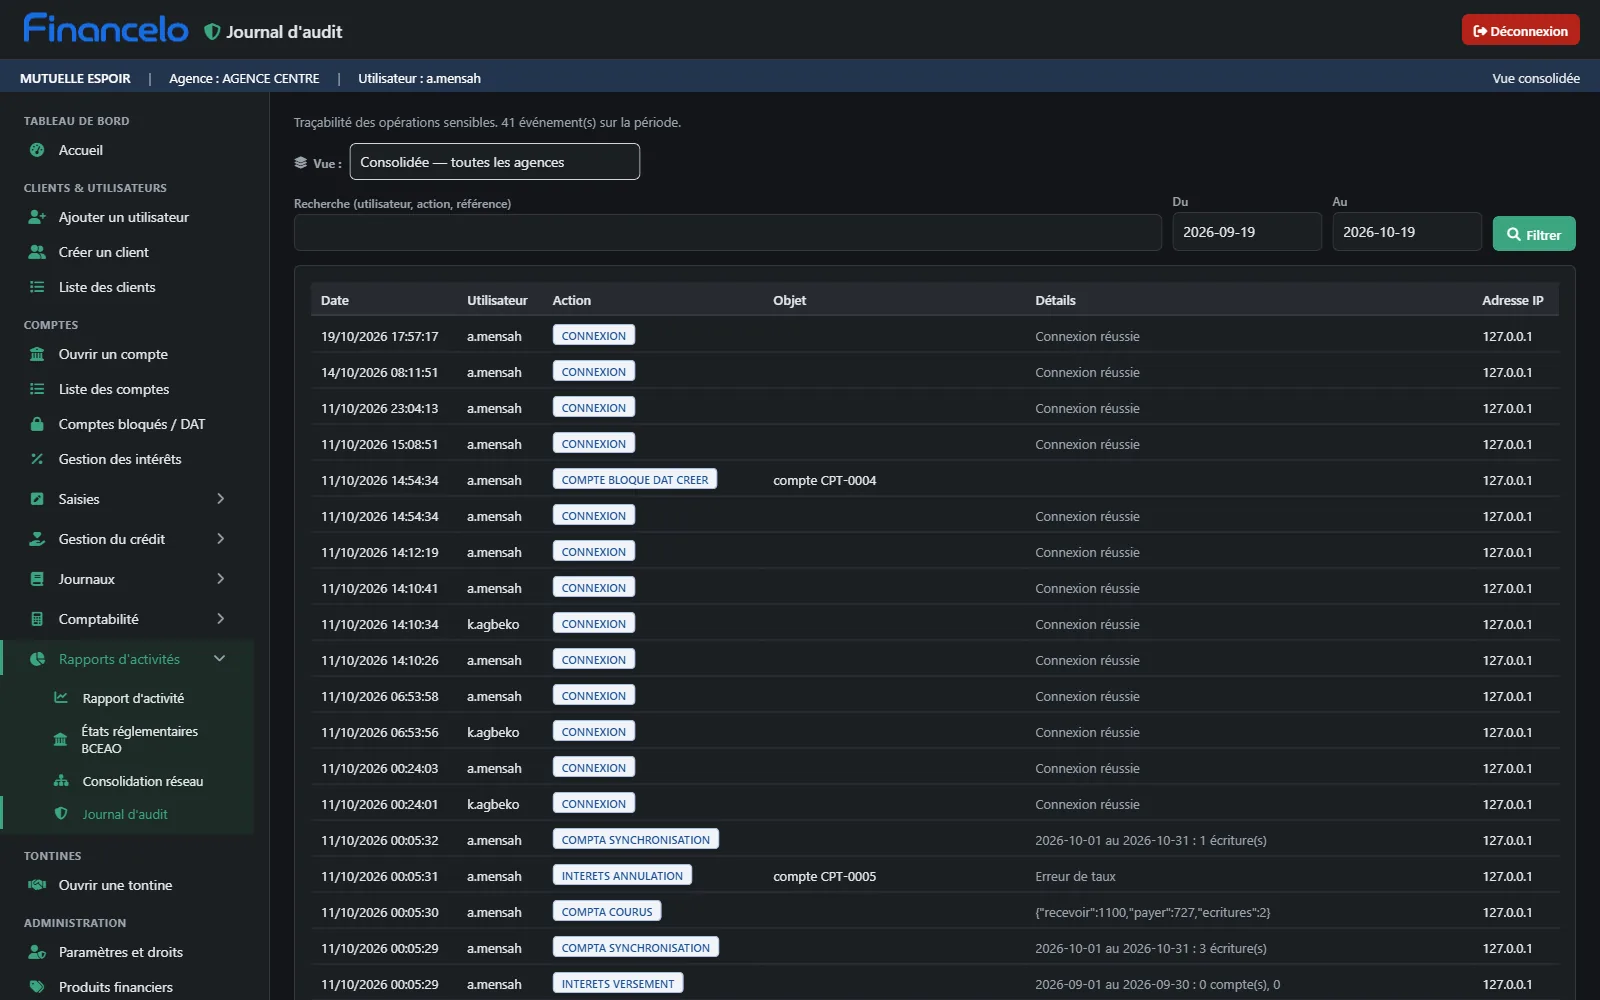
Task: Click the bank icon next to Ouvrir un compte
Action: pos(37,354)
